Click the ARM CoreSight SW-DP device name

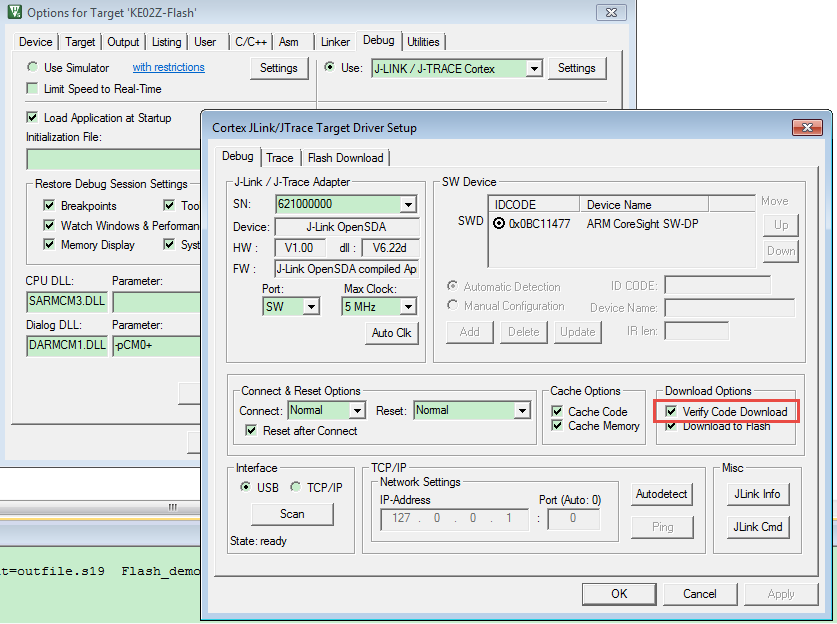642,224
